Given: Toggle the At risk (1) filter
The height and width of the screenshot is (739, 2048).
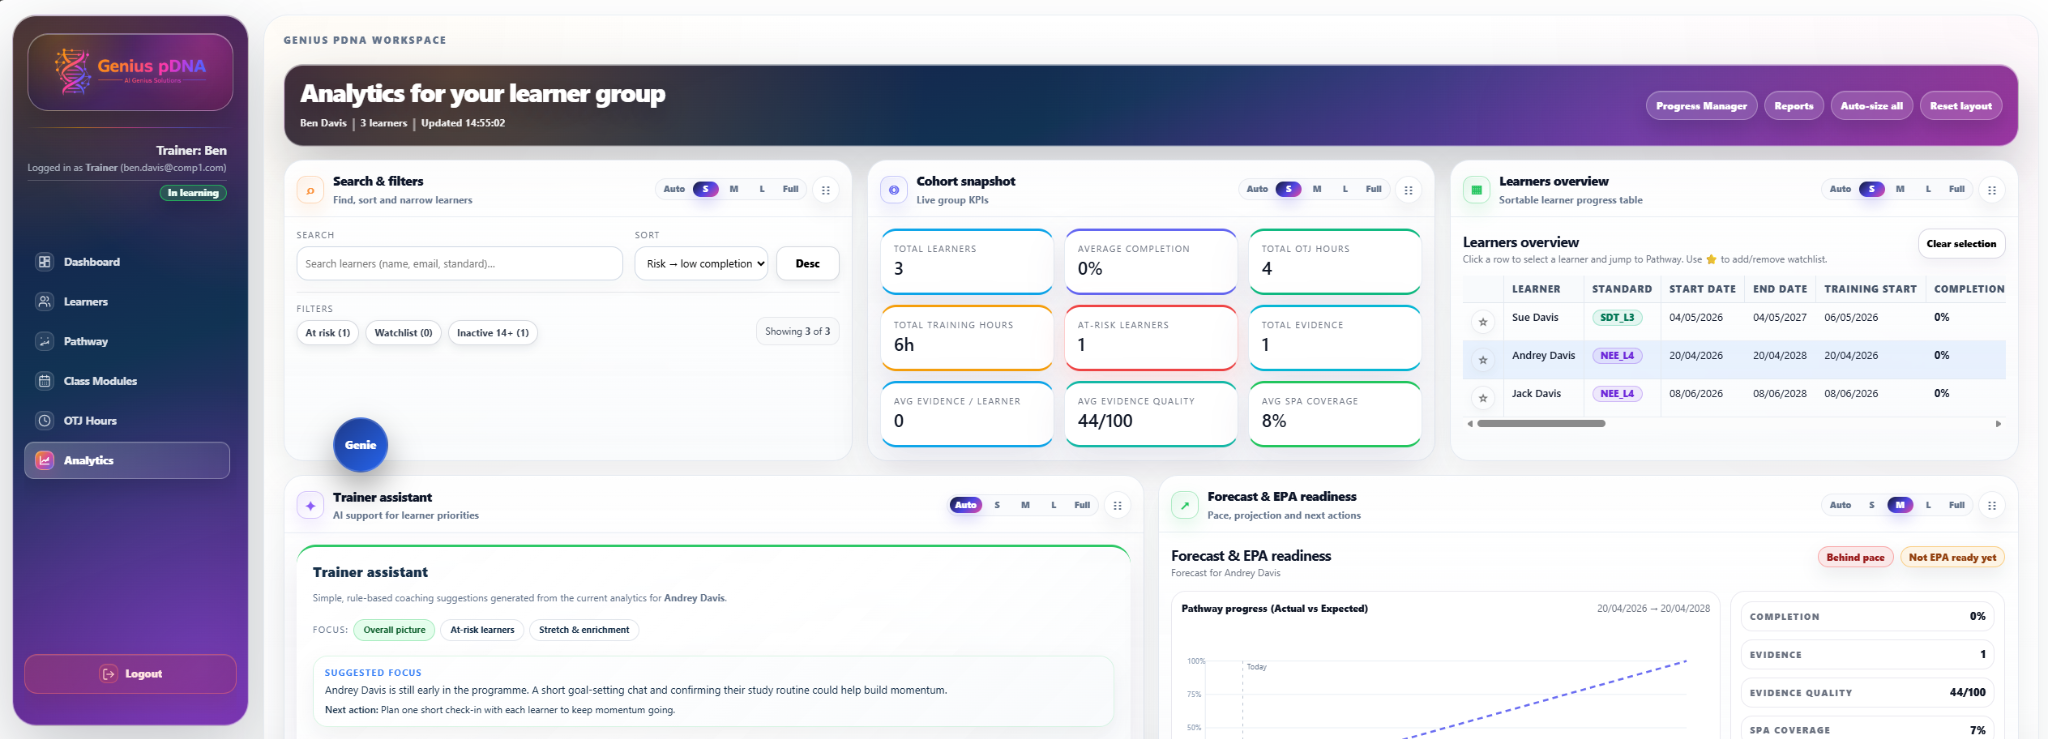Looking at the screenshot, I should click(x=328, y=333).
